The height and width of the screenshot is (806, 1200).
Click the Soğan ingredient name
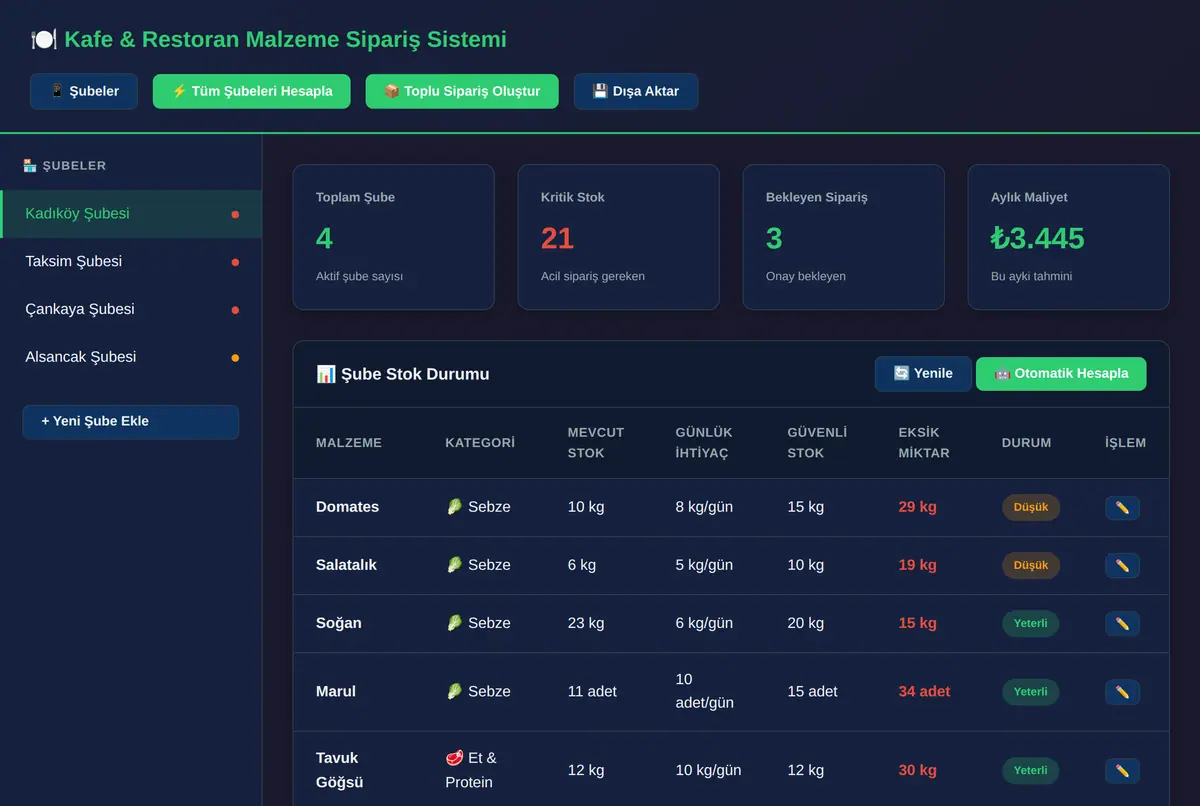click(x=339, y=623)
